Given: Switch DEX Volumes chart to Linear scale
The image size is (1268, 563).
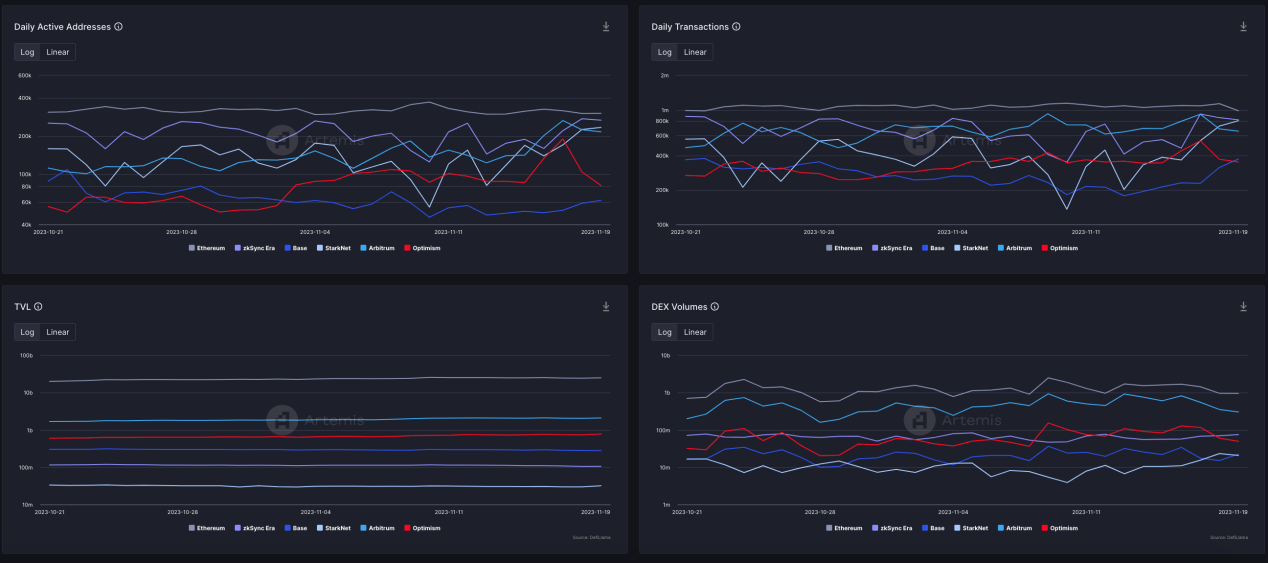Looking at the screenshot, I should (x=695, y=332).
